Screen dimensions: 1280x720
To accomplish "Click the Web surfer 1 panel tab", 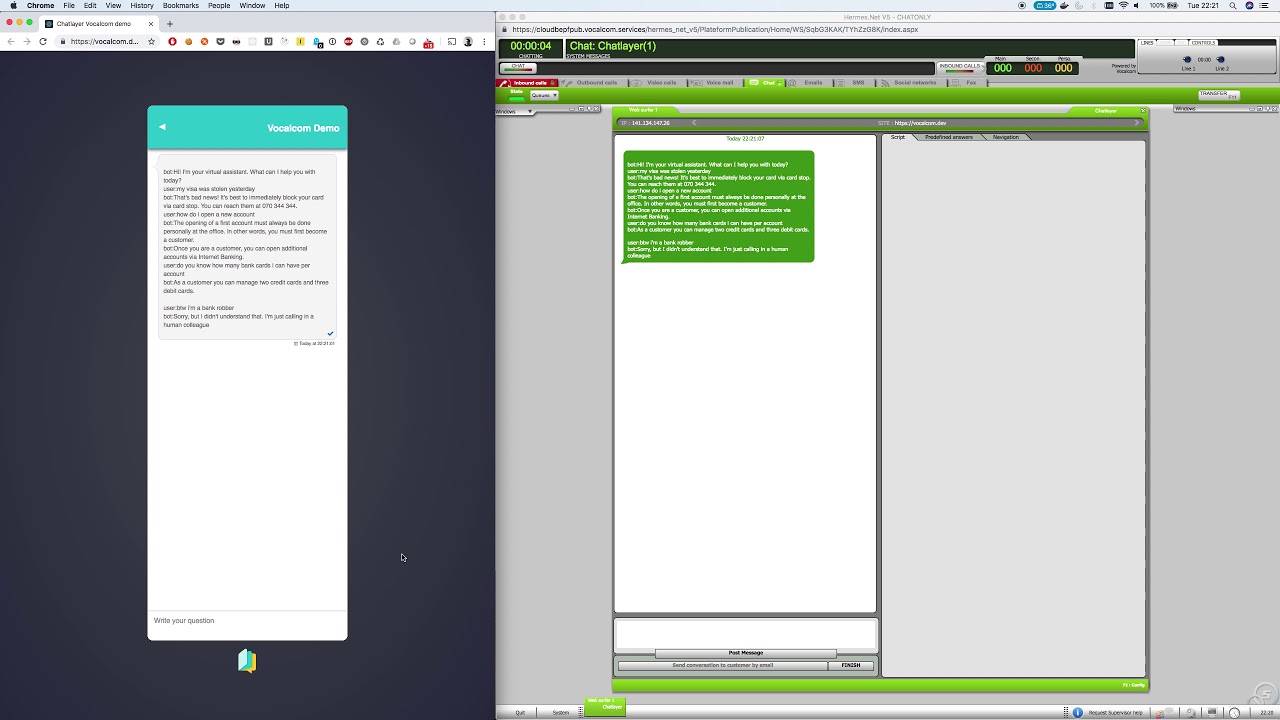I will pos(643,110).
